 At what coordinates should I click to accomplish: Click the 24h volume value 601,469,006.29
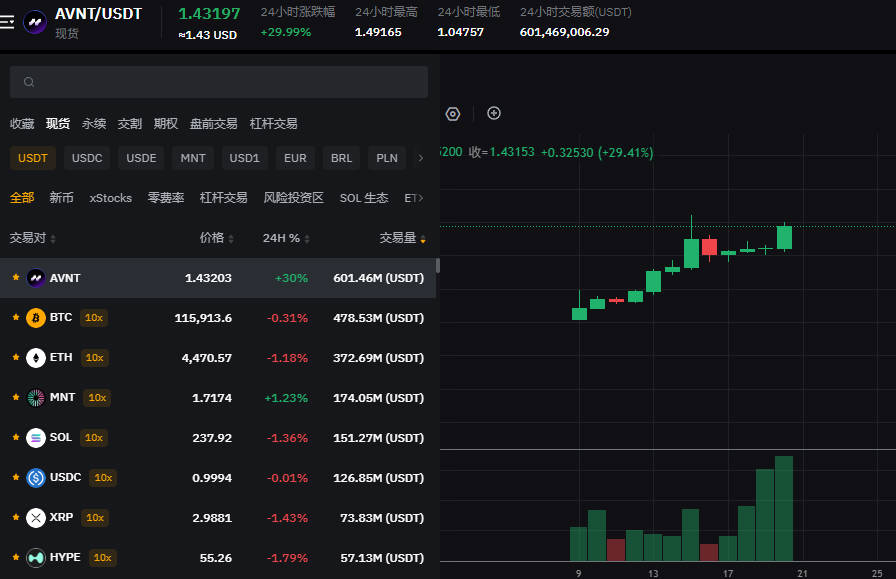pos(564,32)
